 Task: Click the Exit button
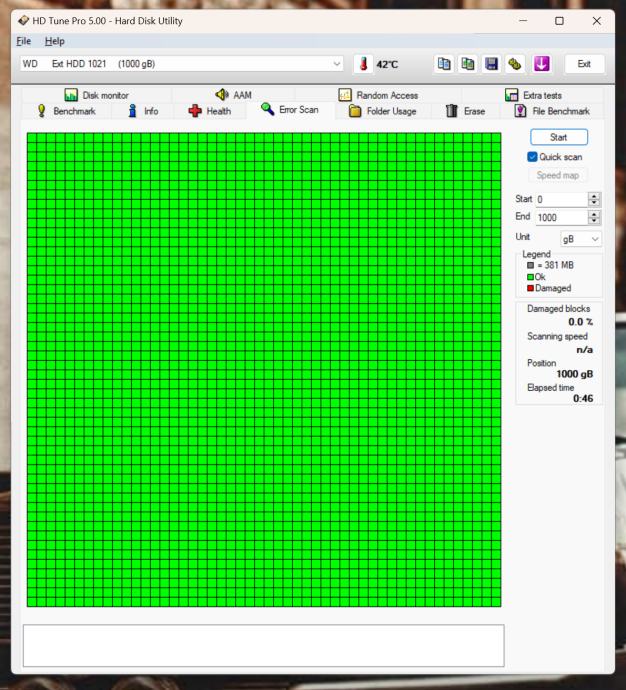584,64
